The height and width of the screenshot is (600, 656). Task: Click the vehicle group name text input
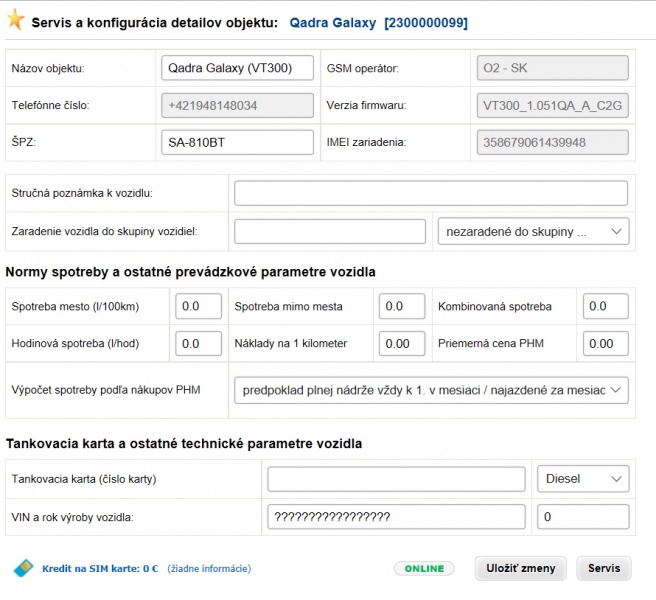[330, 231]
